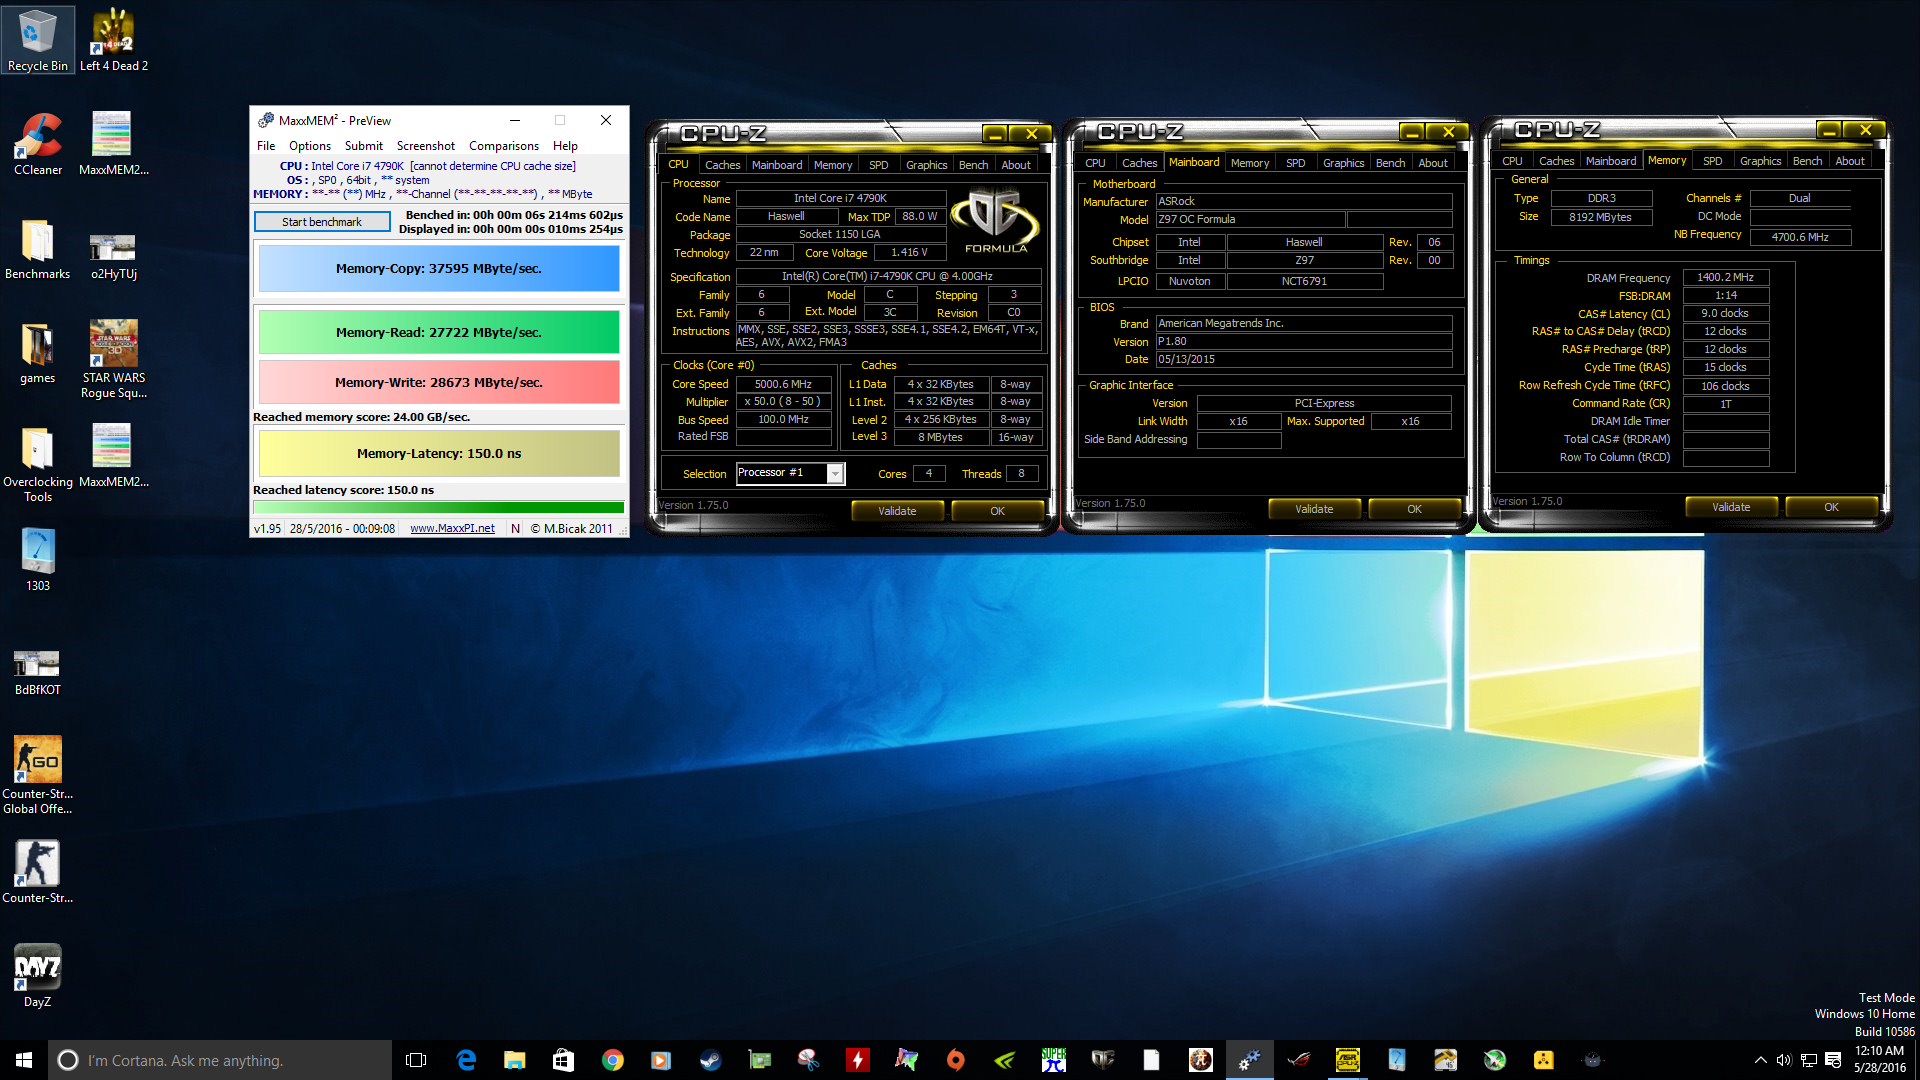Click Validate in the Mainboard CPU-Z window
This screenshot has width=1920, height=1080.
(x=1314, y=509)
